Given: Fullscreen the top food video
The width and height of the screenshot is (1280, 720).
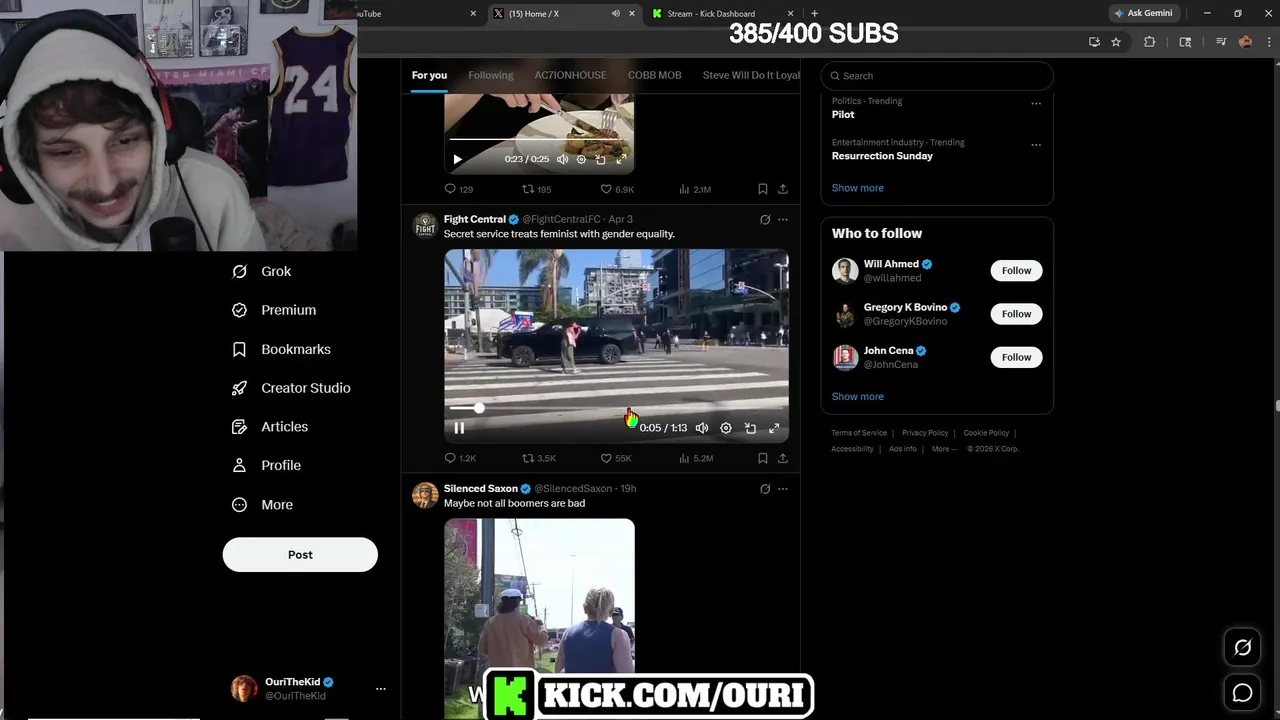Looking at the screenshot, I should click(621, 159).
